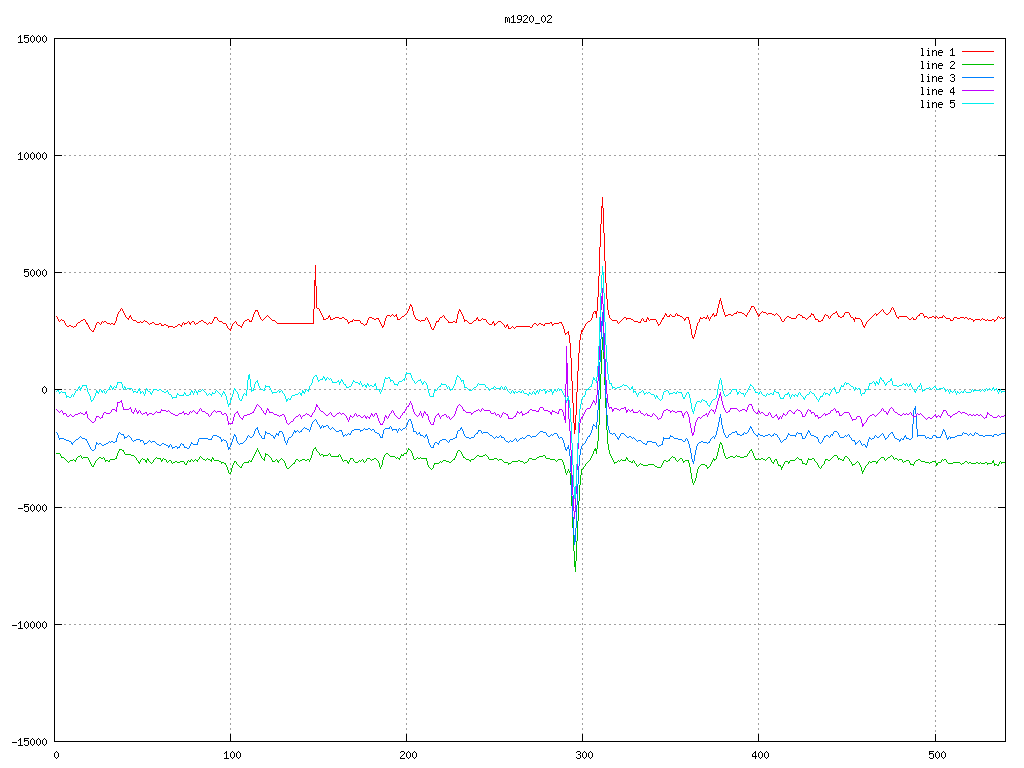The height and width of the screenshot is (768, 1024).
Task: Click the cyan line 5 legend swatch
Action: 978,104
